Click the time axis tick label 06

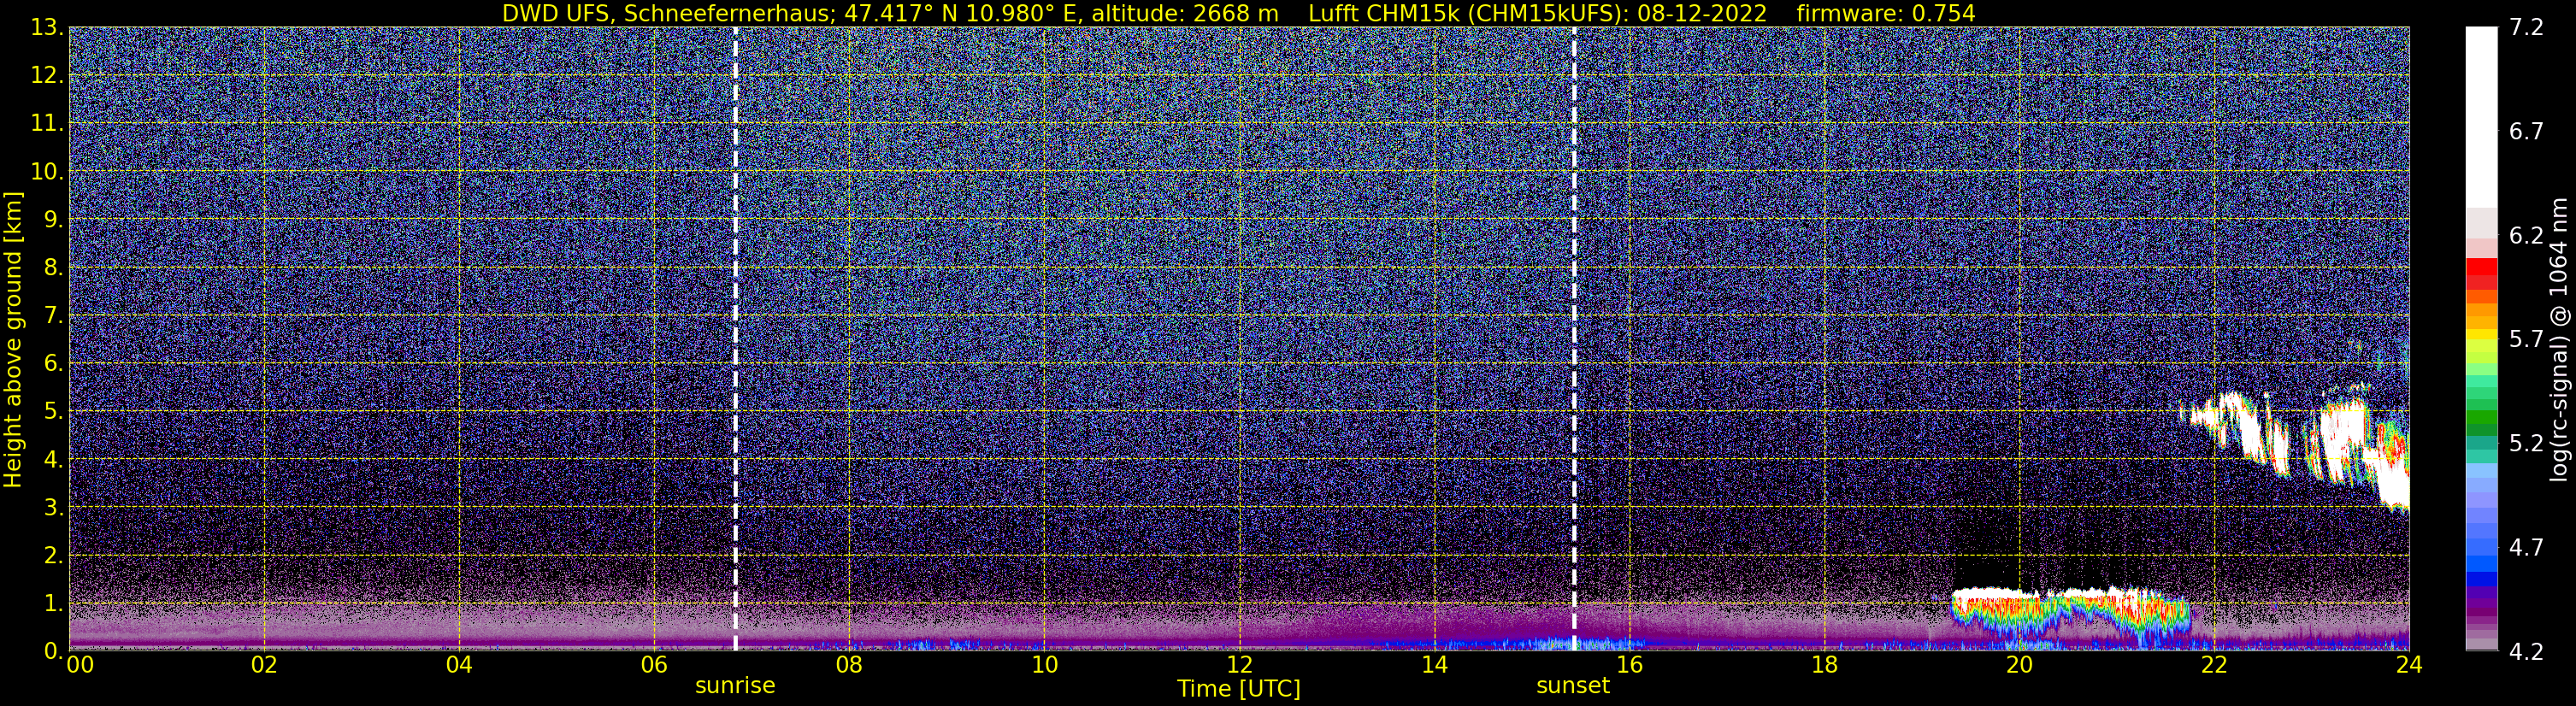coord(654,666)
